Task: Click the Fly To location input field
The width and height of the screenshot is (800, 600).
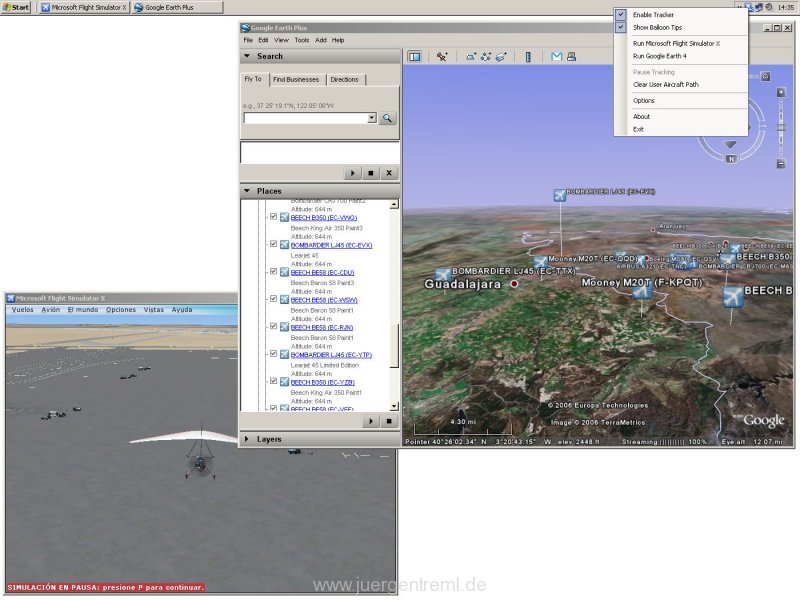Action: click(x=306, y=118)
